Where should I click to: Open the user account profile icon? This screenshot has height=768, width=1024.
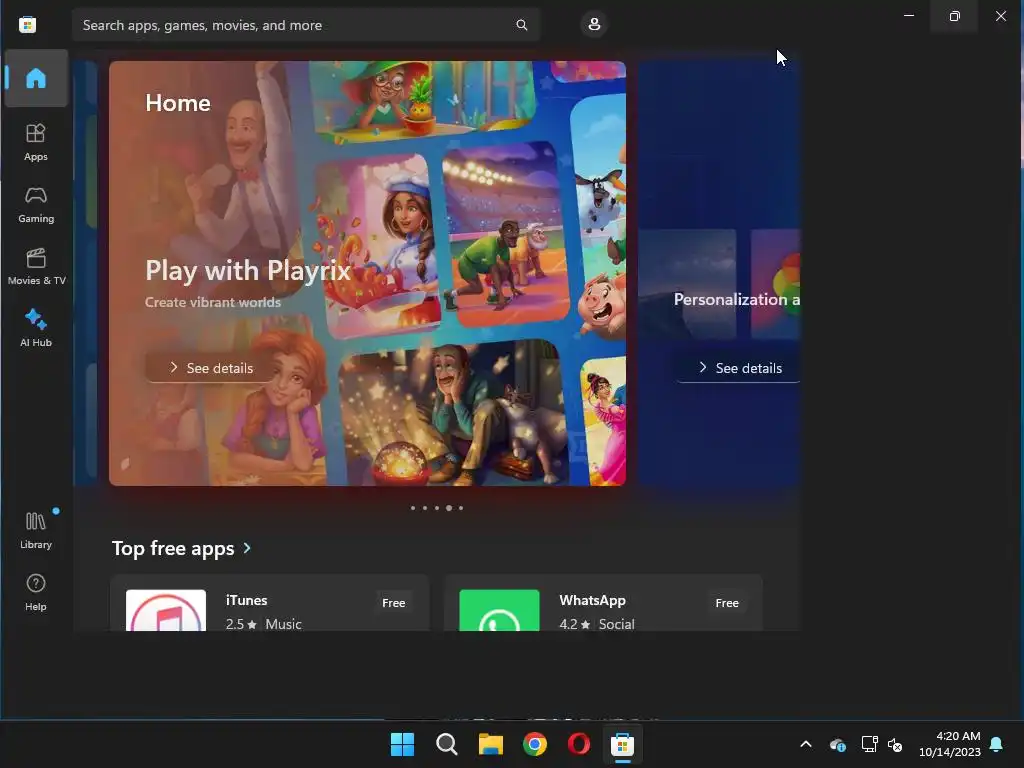click(594, 24)
